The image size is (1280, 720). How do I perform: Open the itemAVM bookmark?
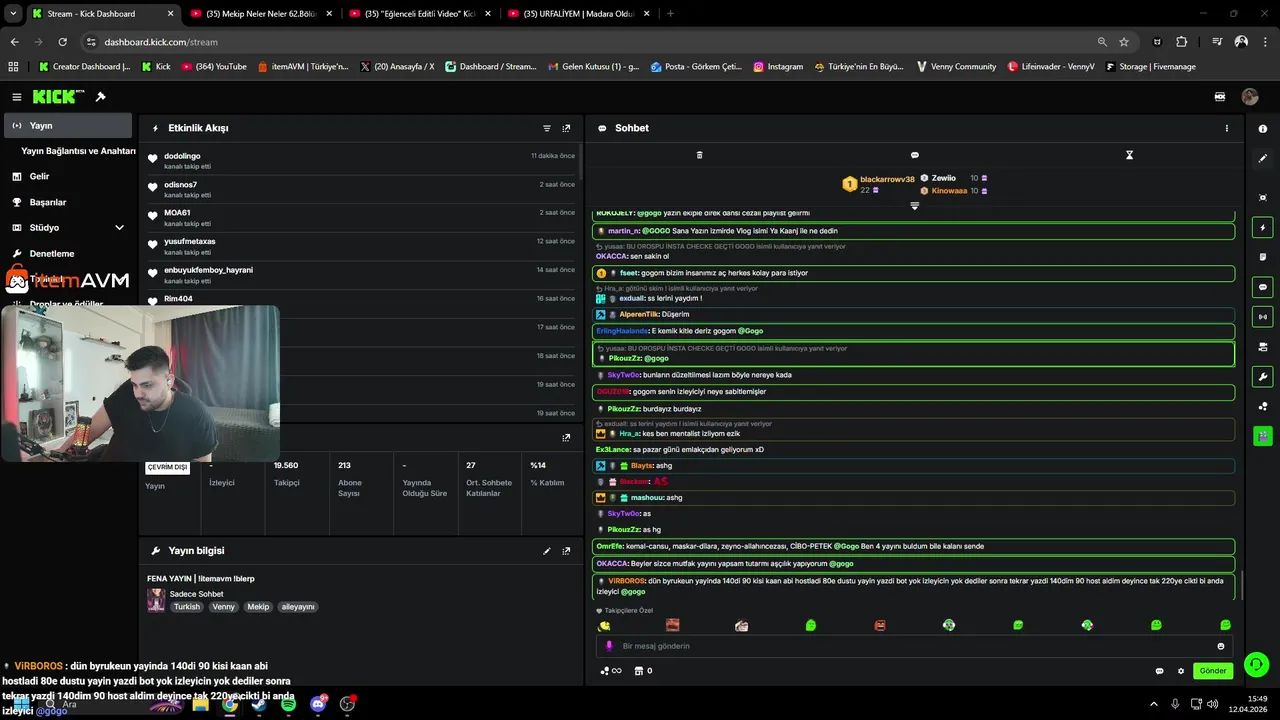pyautogui.click(x=303, y=67)
